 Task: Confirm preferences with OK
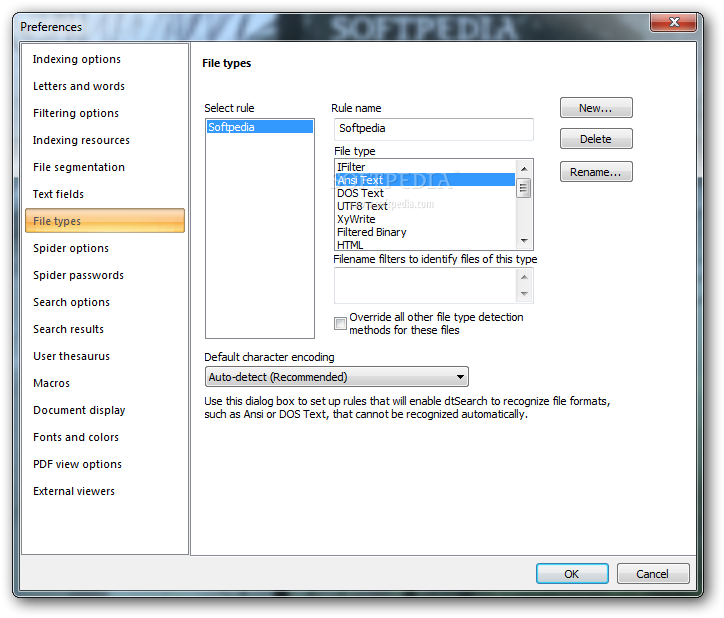(572, 574)
